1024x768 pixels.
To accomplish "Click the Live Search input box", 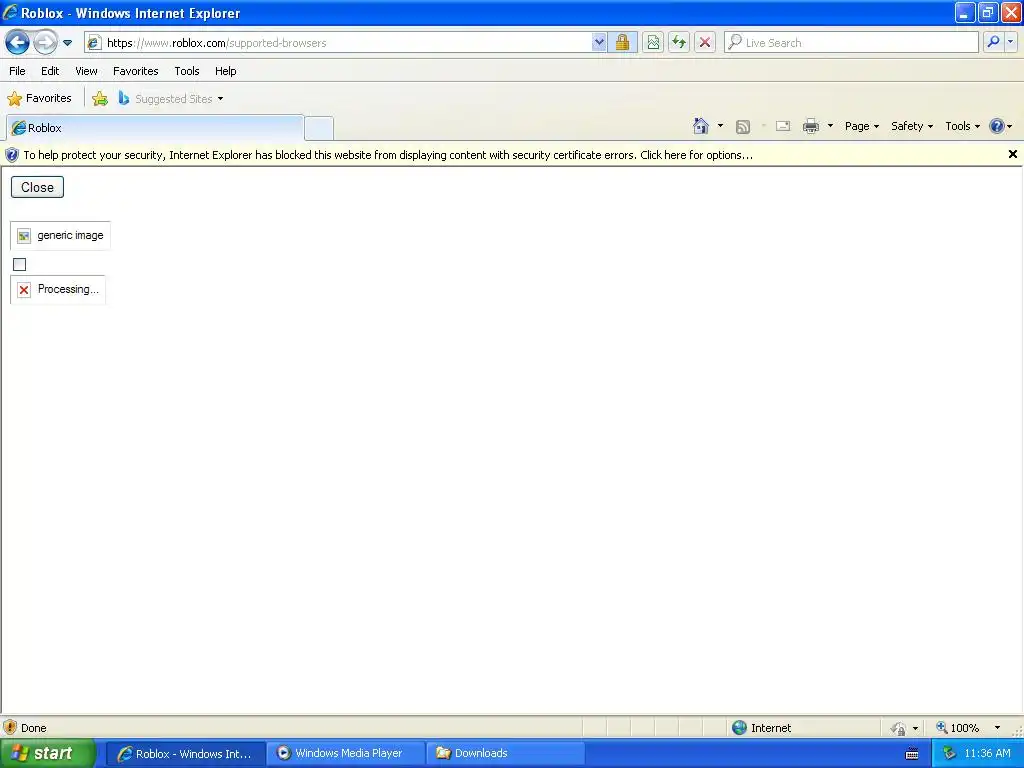I will pyautogui.click(x=852, y=43).
